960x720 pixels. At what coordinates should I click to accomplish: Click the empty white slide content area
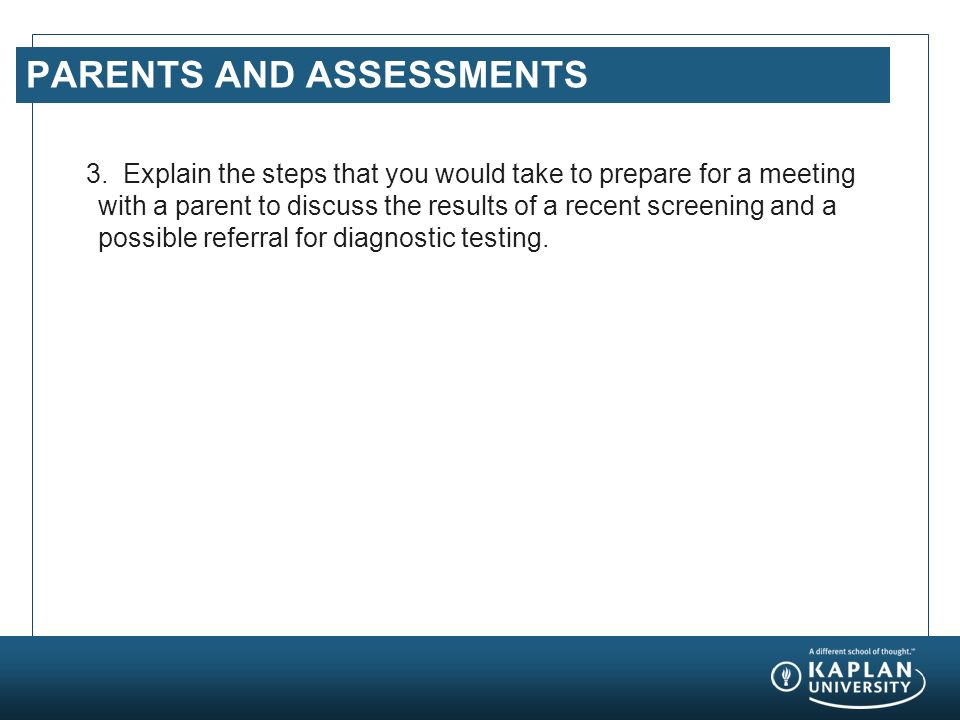click(x=480, y=441)
